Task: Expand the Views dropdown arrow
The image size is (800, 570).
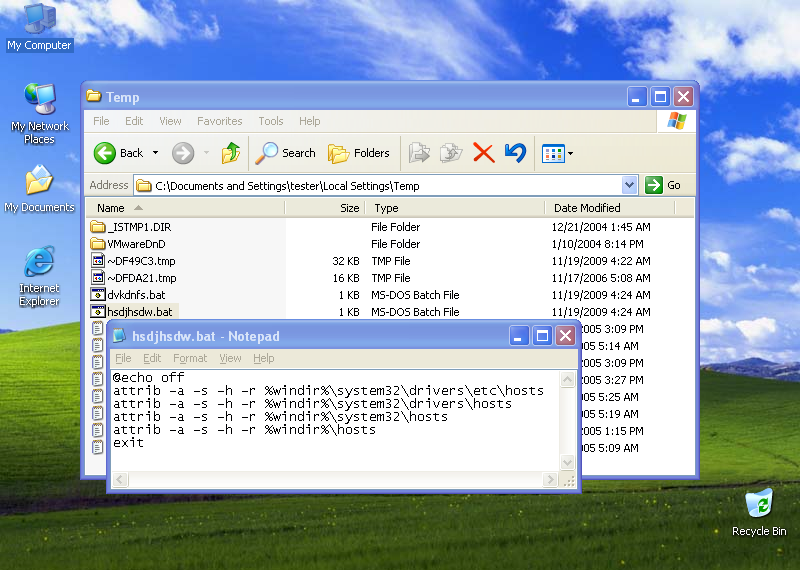Action: (570, 153)
